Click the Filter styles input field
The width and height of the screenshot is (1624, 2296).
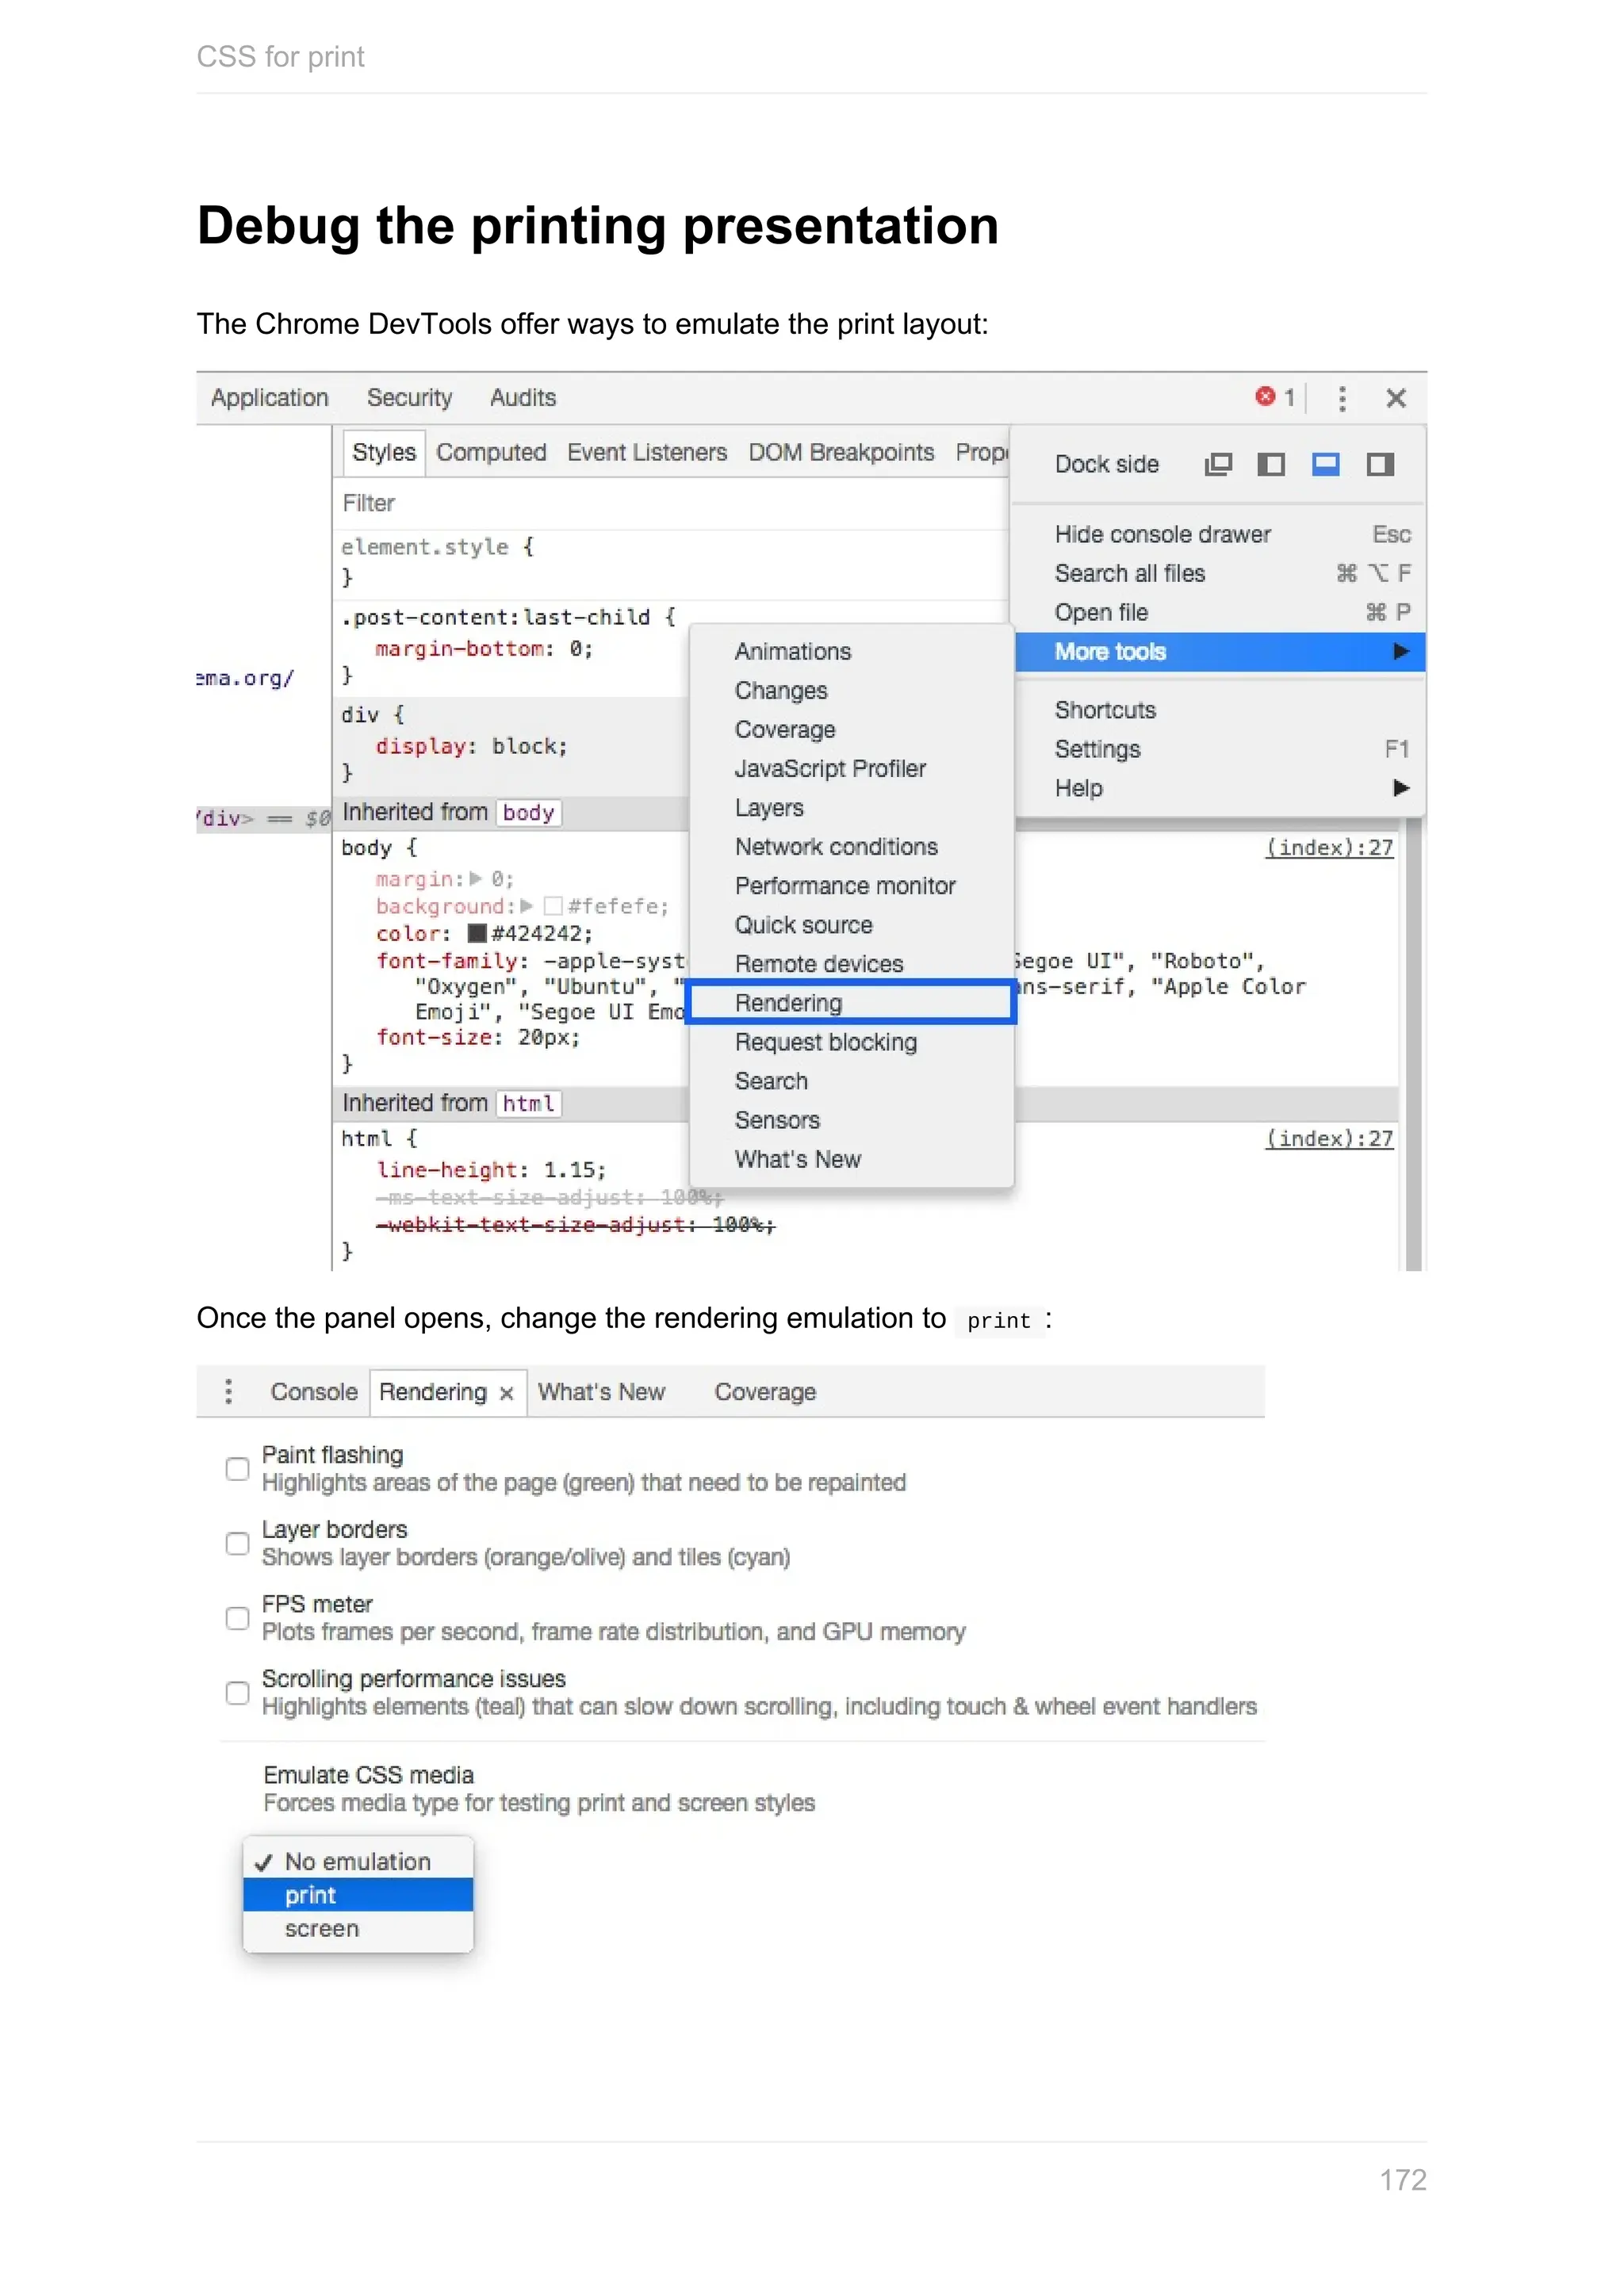click(670, 503)
